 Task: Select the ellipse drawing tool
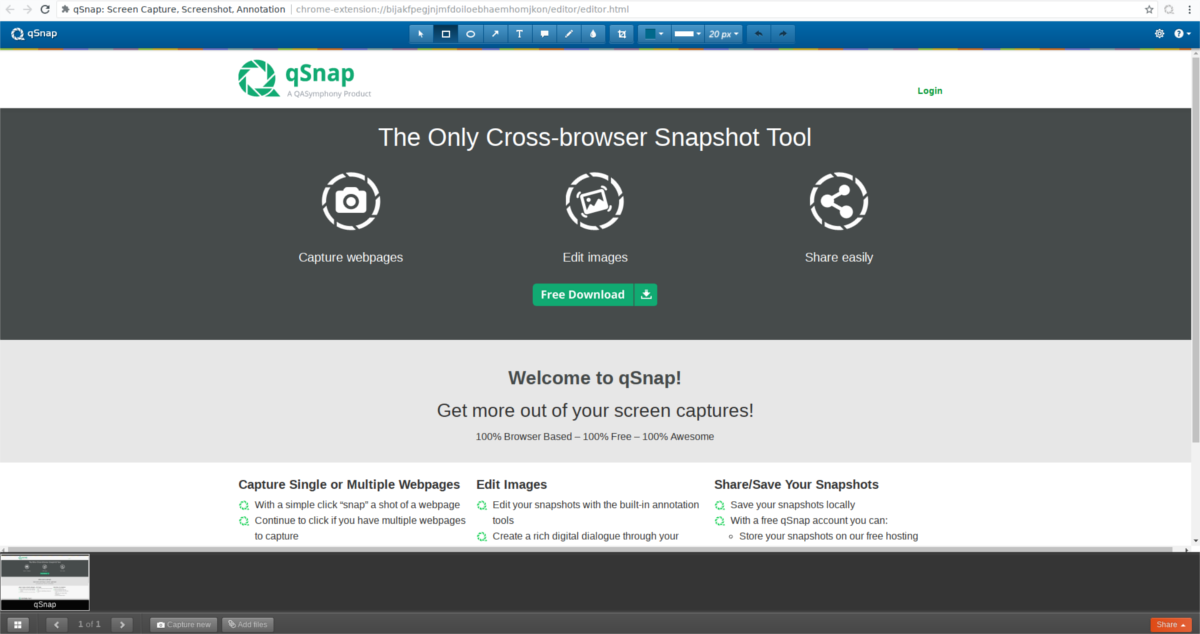(x=470, y=33)
